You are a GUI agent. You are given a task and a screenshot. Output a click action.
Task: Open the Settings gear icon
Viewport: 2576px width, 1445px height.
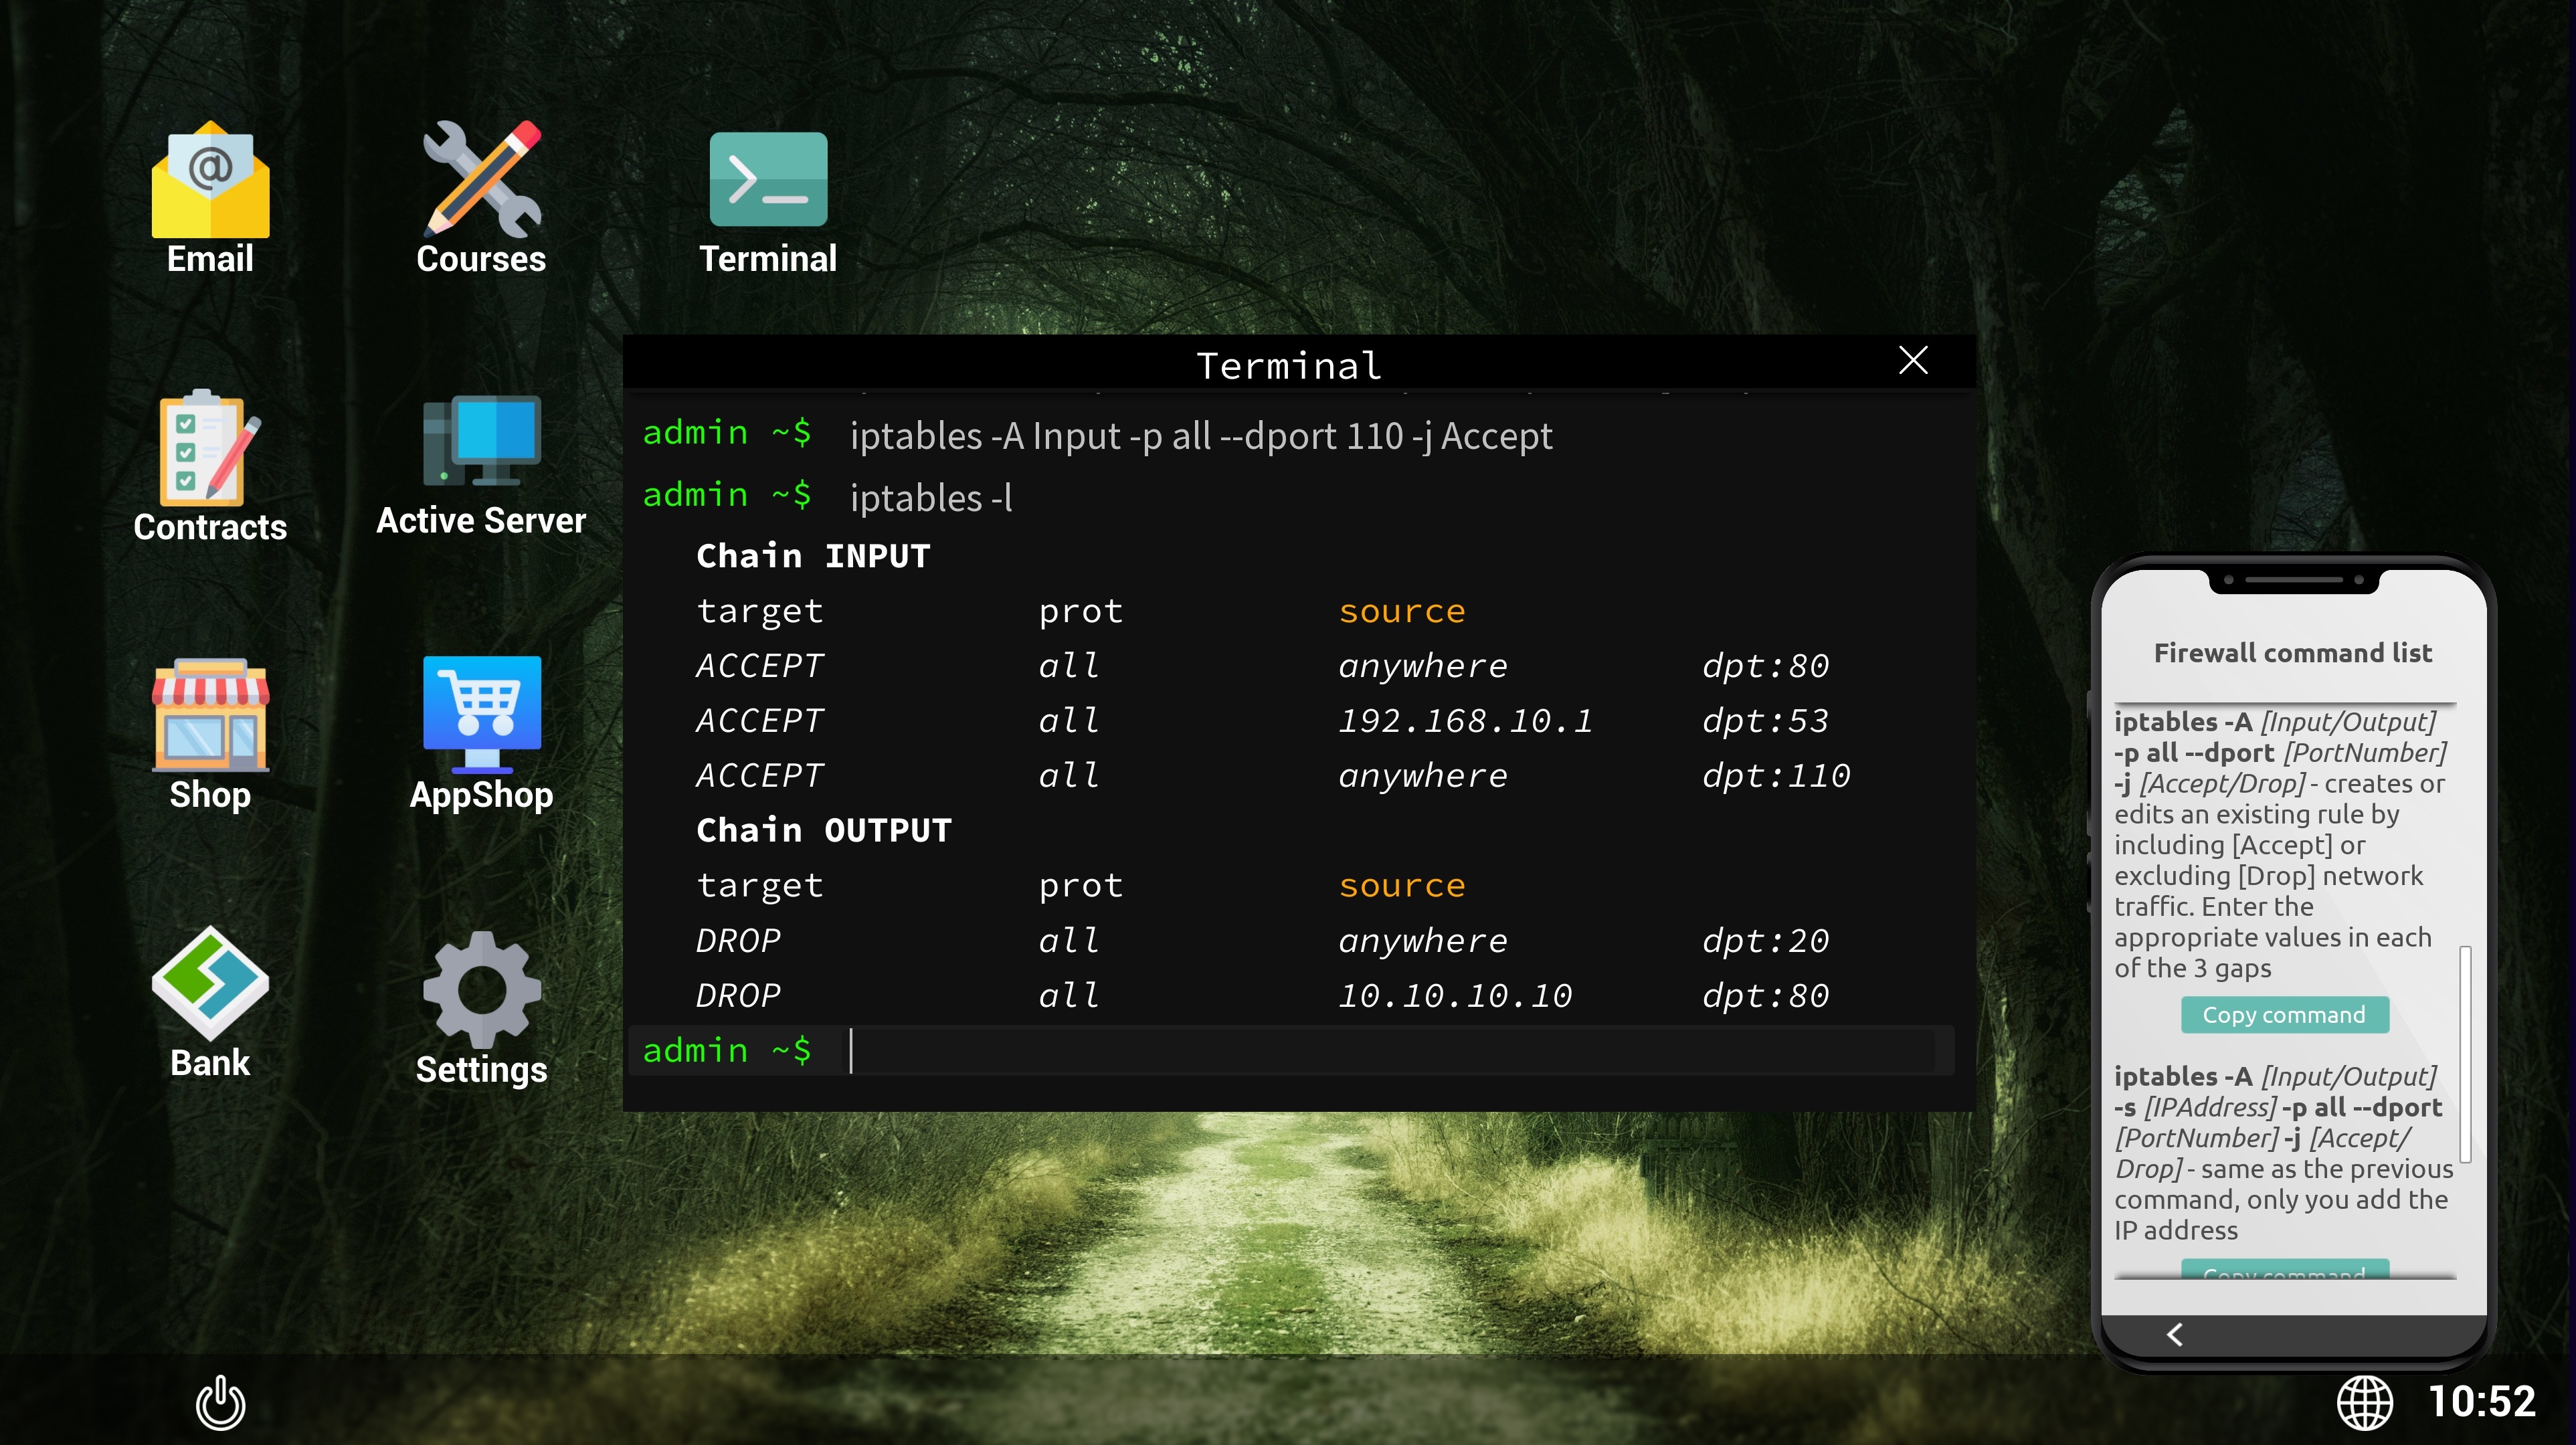(x=481, y=990)
